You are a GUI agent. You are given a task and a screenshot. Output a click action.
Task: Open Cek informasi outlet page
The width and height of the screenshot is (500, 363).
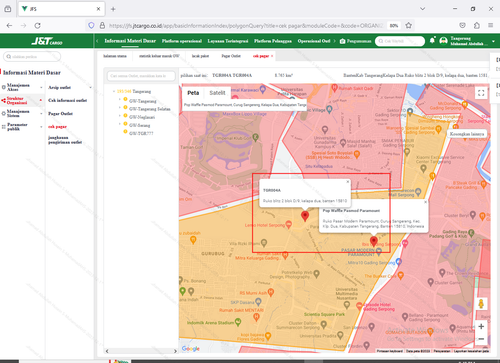coord(67,100)
